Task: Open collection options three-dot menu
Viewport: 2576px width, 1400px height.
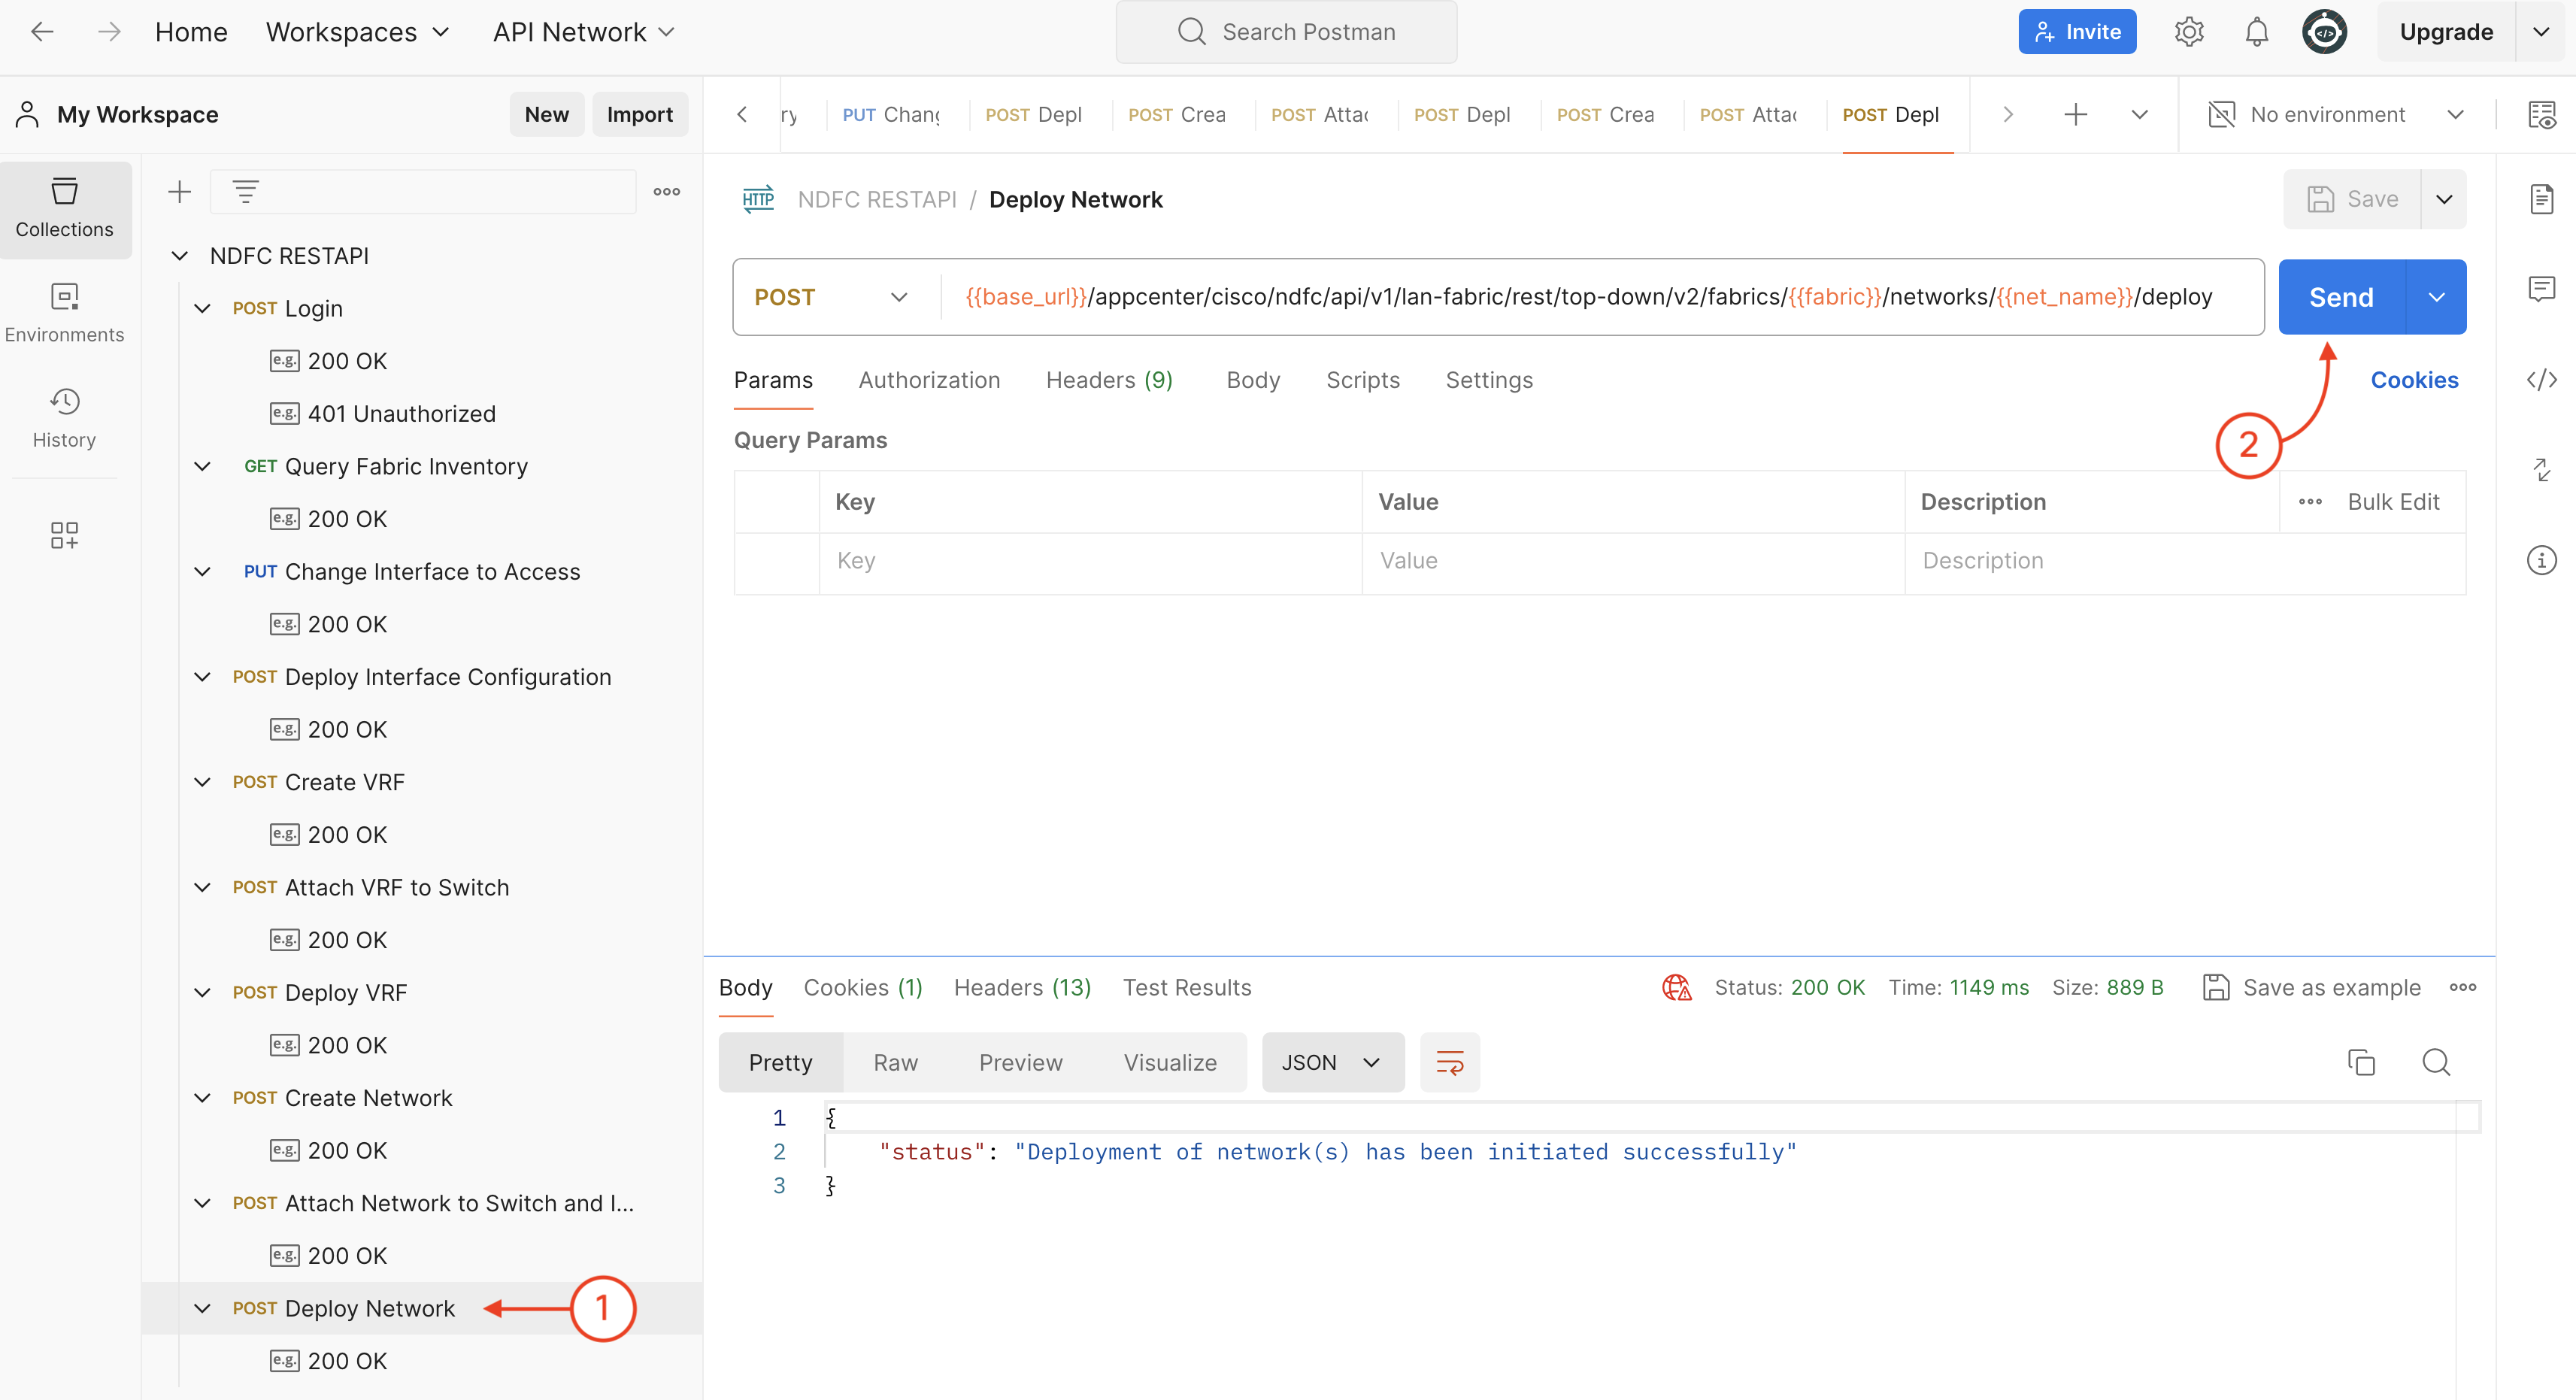Action: point(666,191)
